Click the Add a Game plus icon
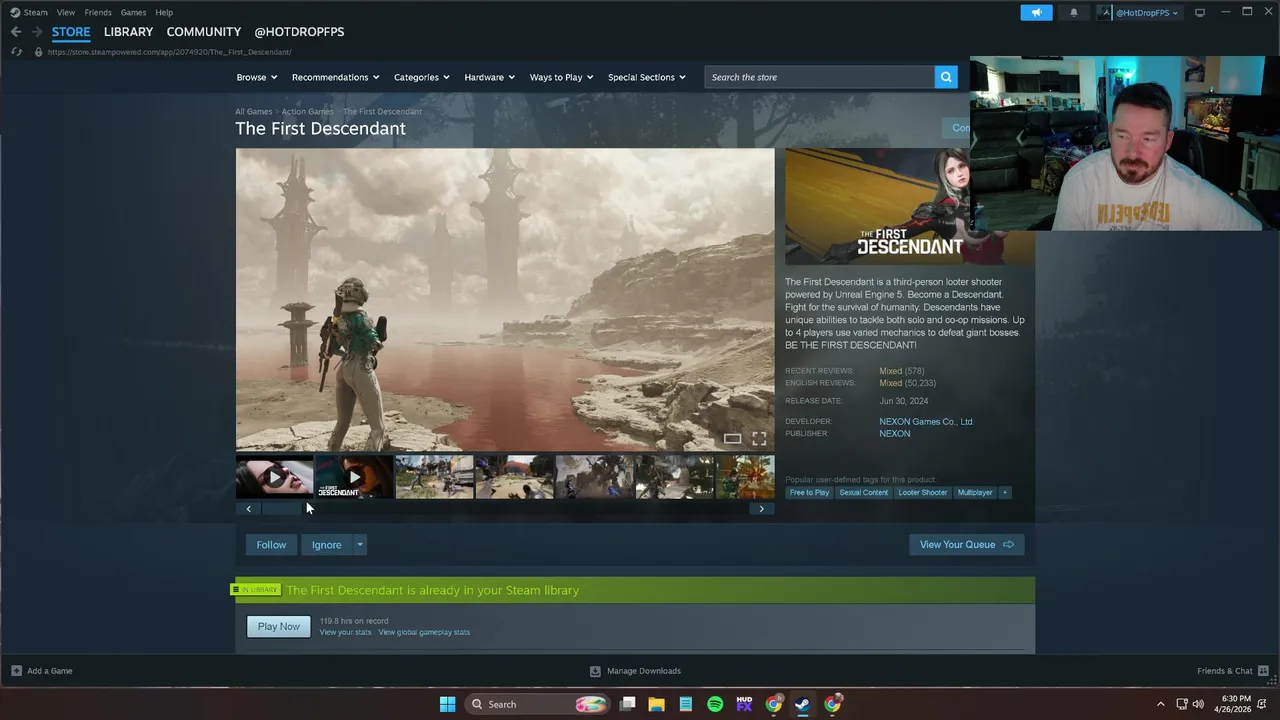 pyautogui.click(x=16, y=671)
